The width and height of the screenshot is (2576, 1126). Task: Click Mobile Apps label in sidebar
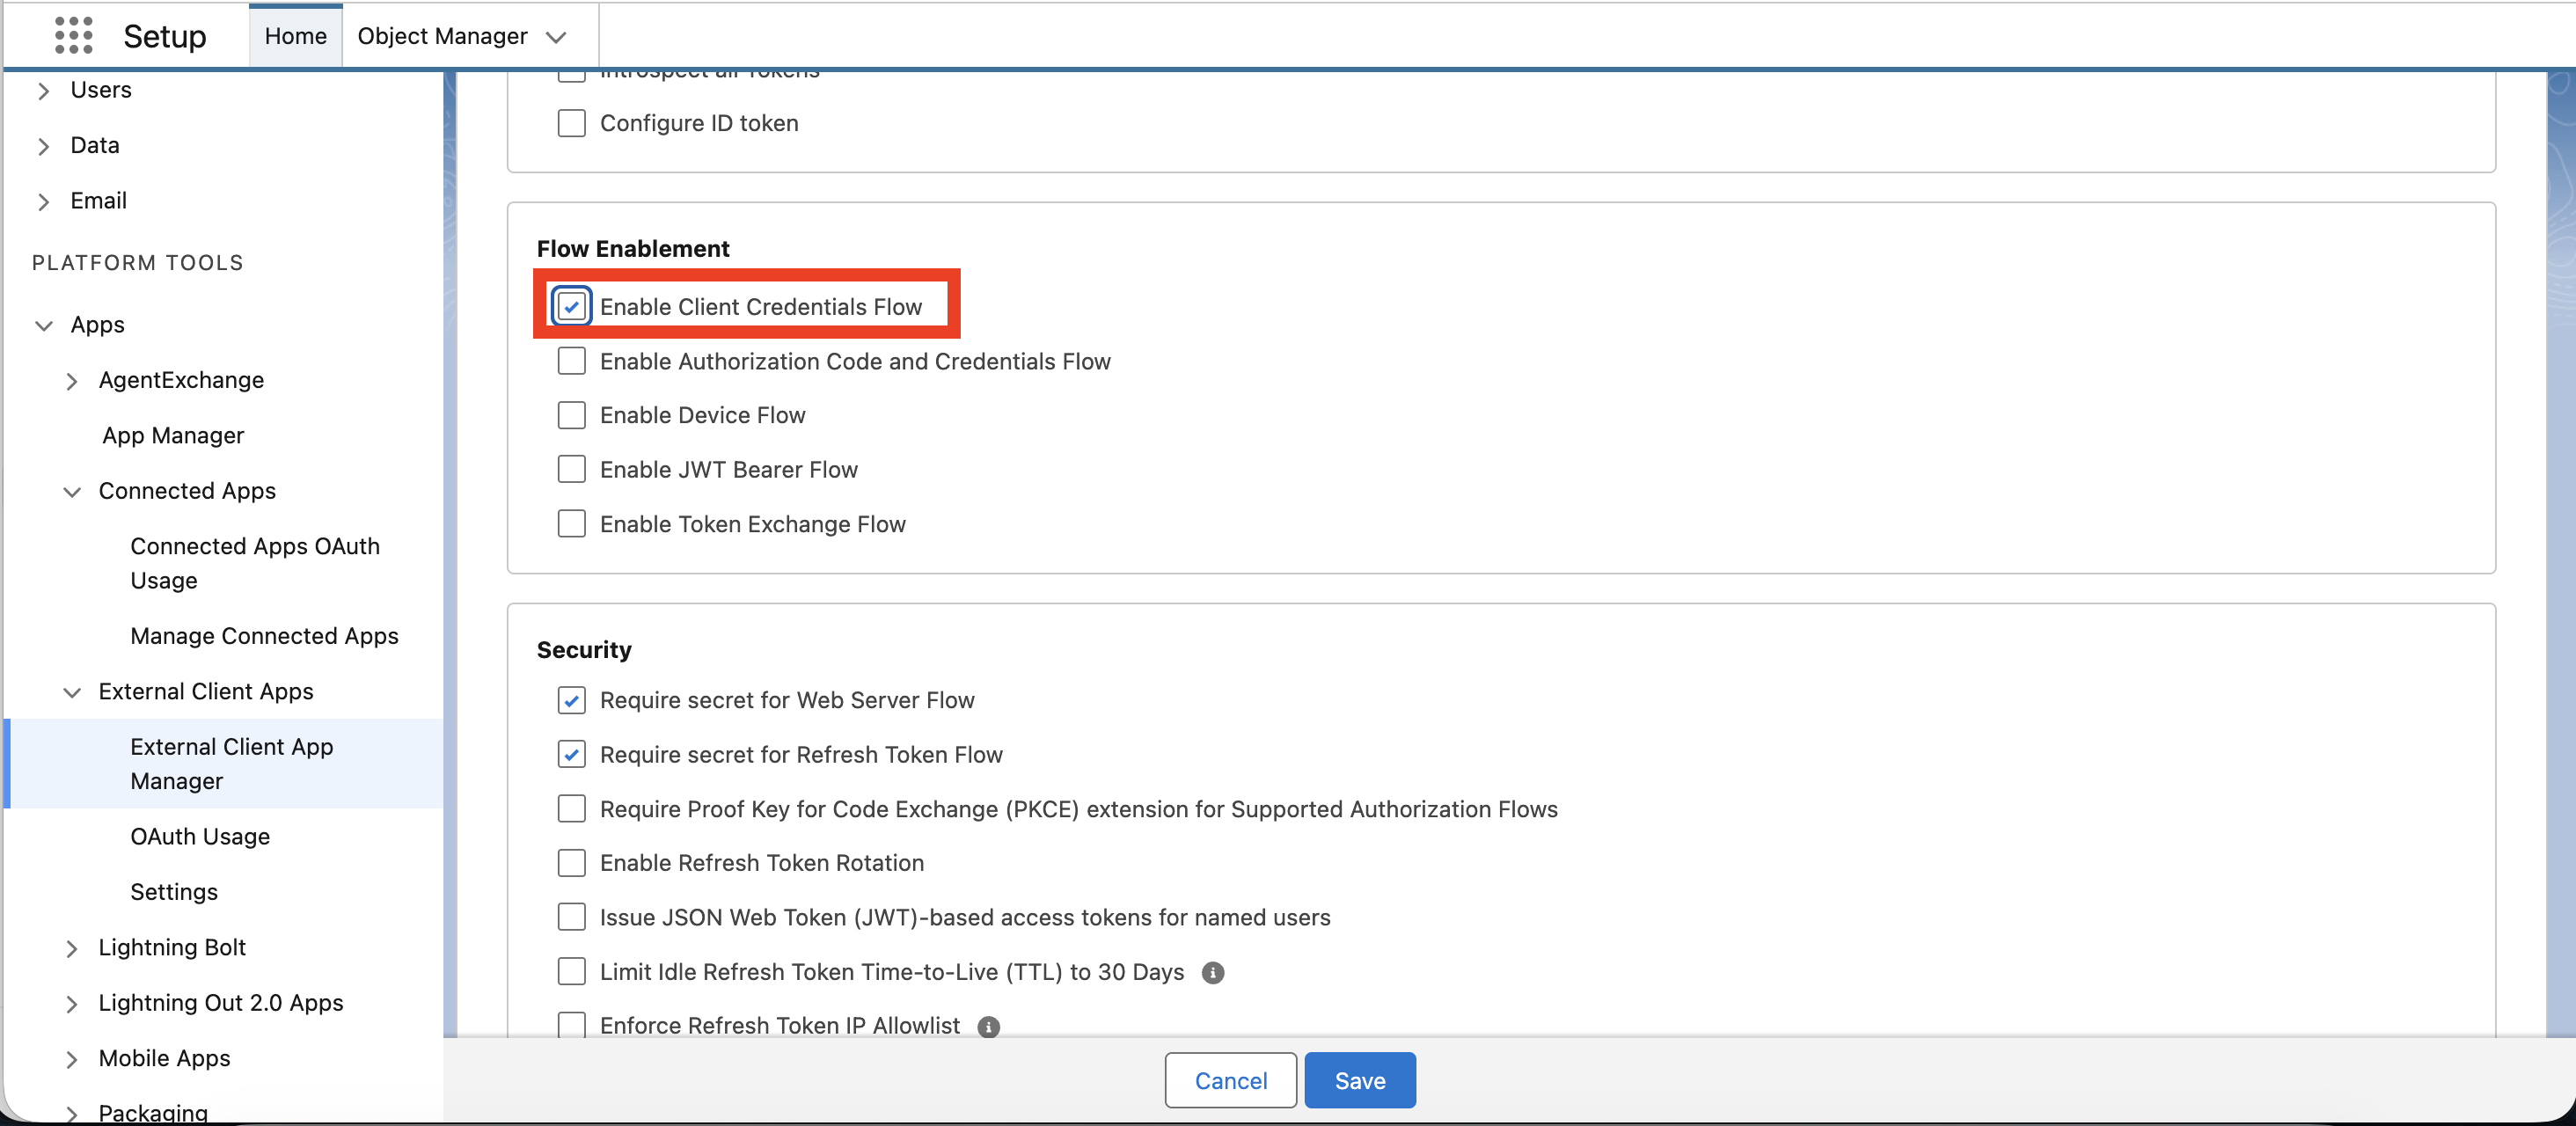tap(164, 1059)
